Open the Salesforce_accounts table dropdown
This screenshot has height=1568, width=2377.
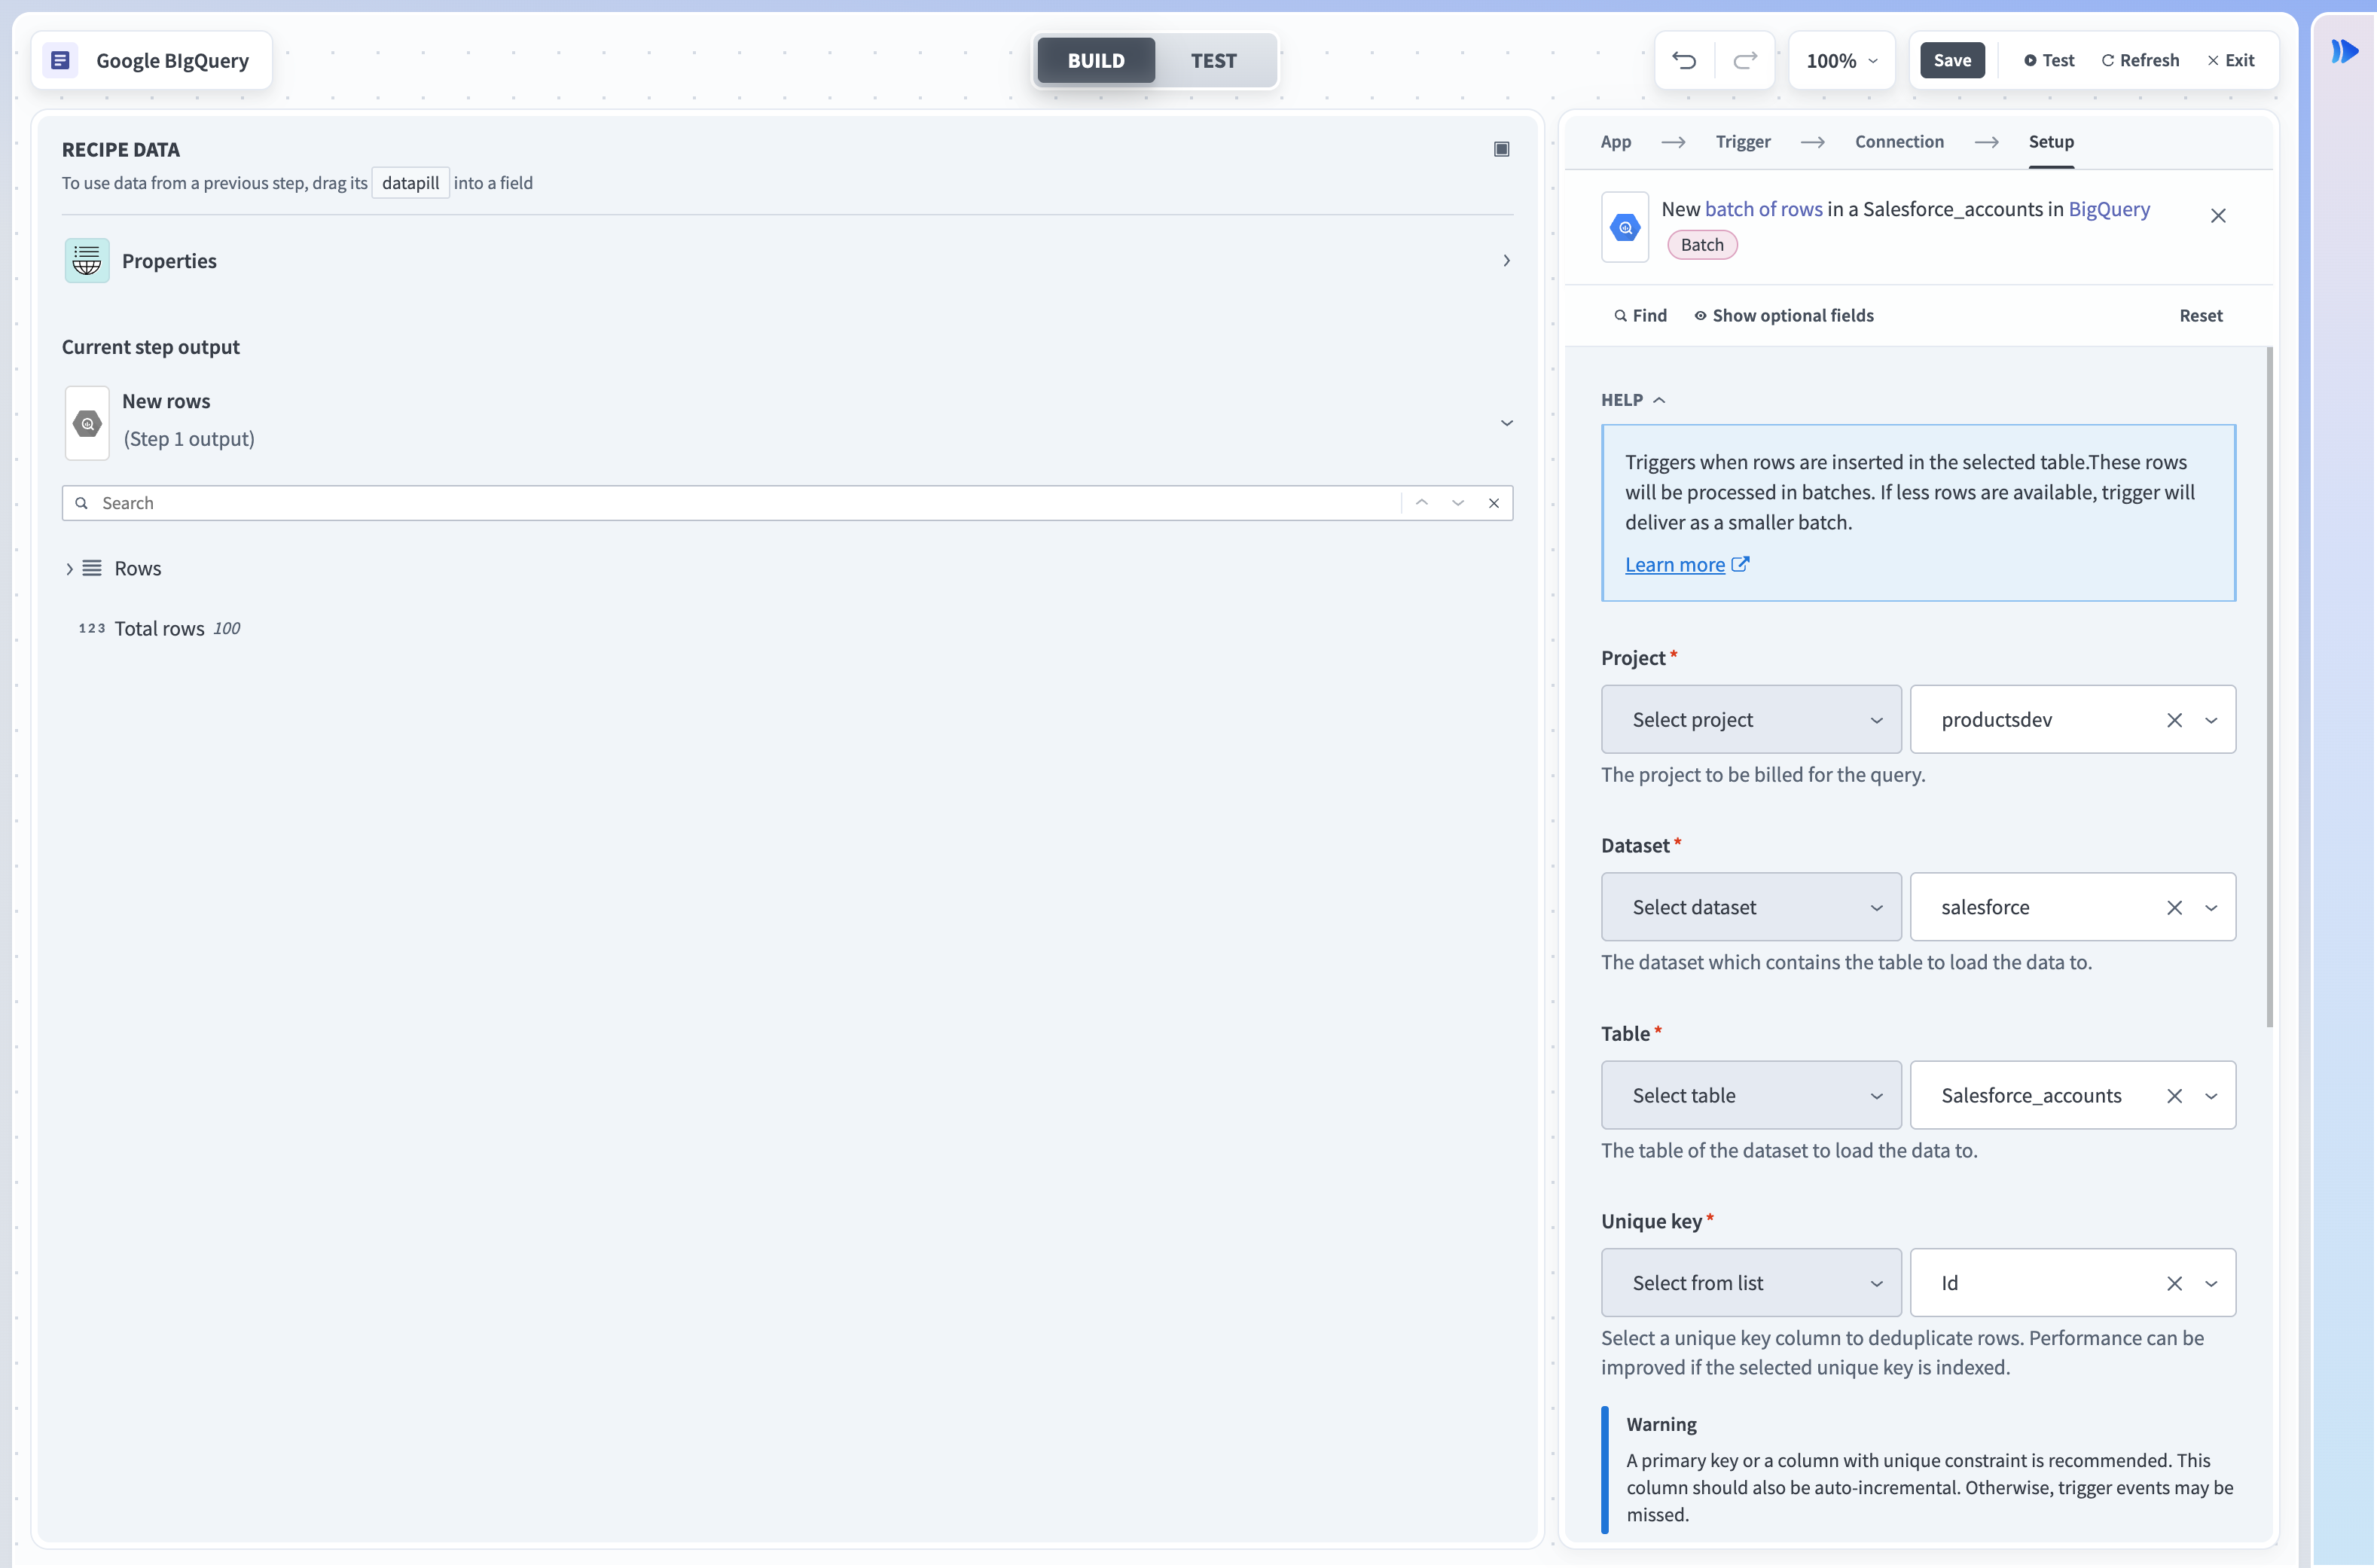point(2211,1096)
